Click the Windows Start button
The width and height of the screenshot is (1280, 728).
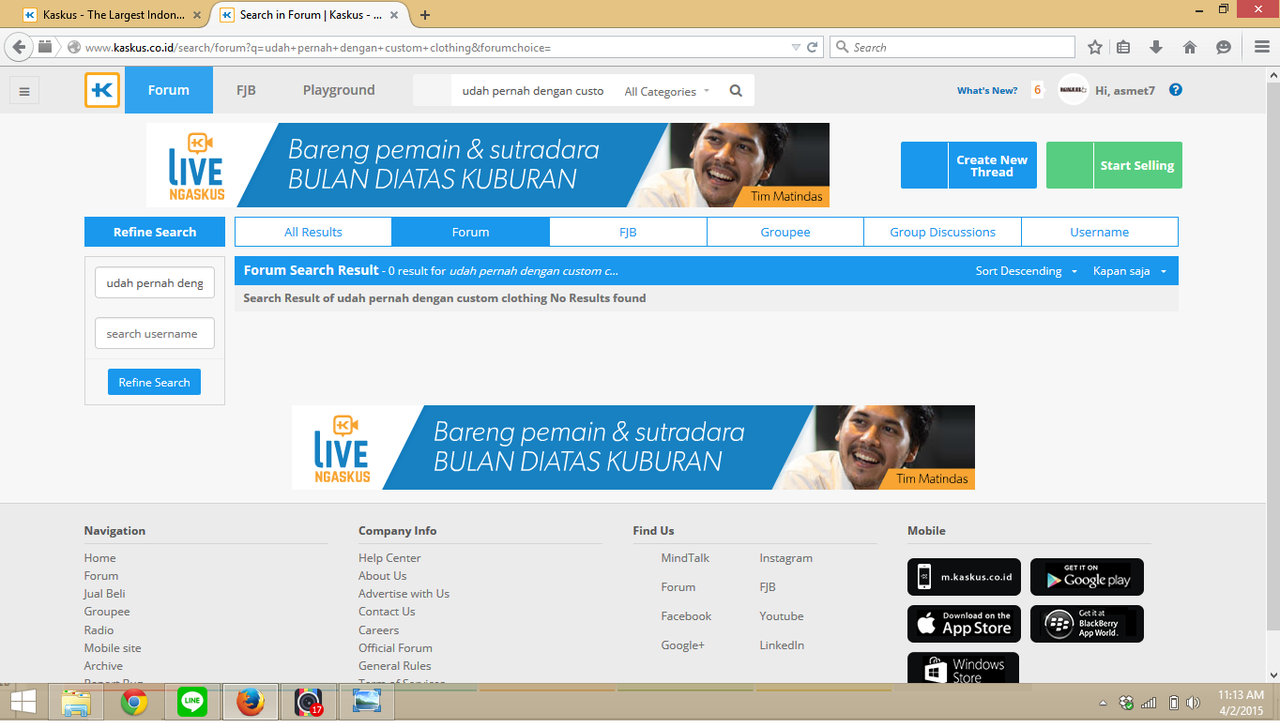22,704
